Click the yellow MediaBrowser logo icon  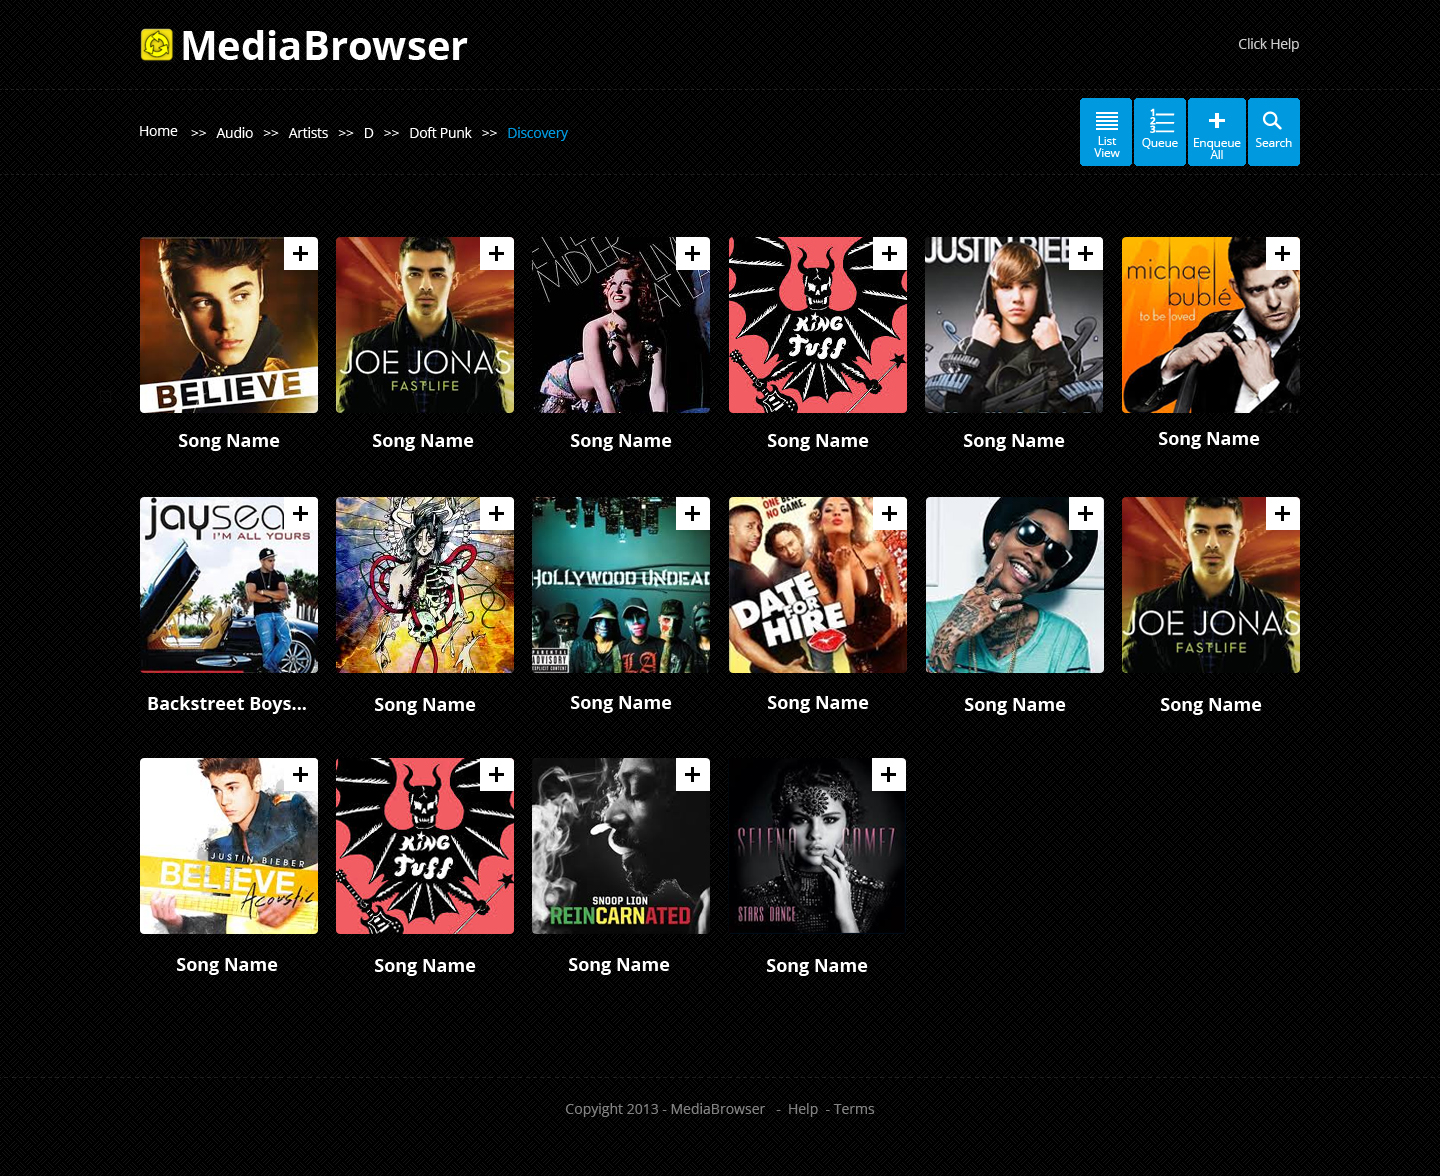pyautogui.click(x=157, y=45)
